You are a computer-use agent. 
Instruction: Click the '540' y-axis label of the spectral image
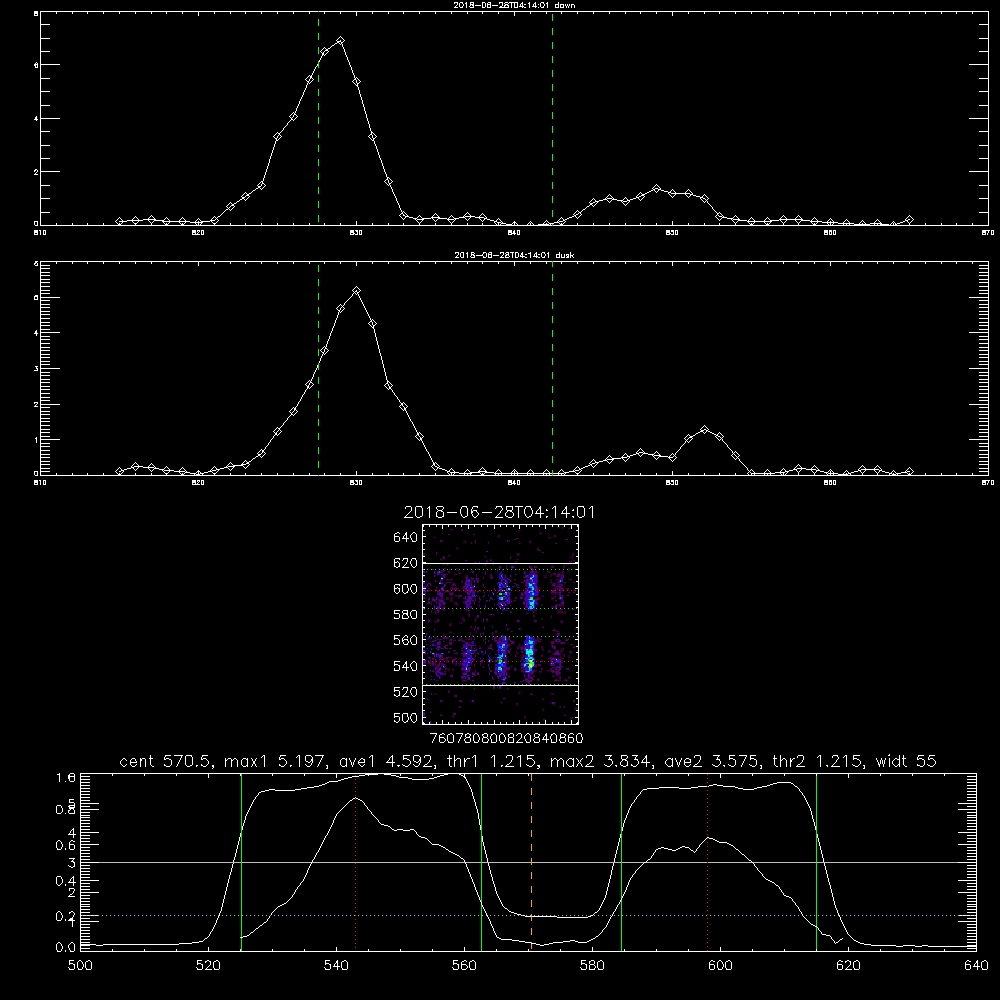pos(406,666)
